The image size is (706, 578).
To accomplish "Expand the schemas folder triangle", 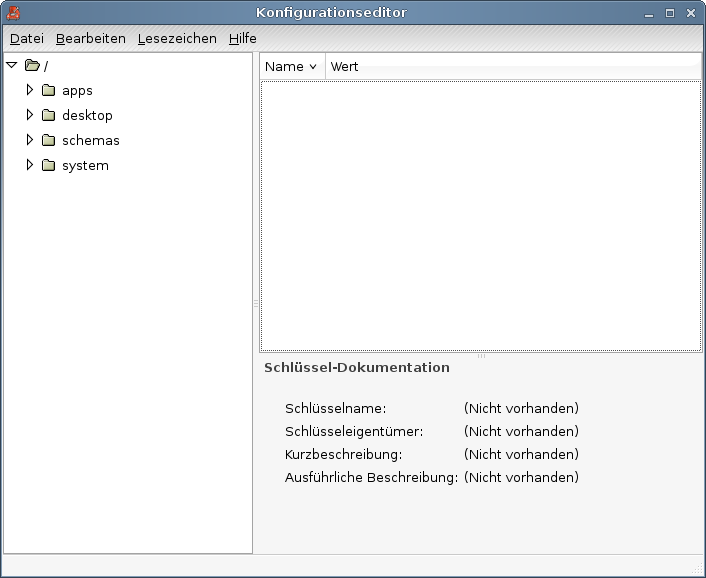I will pos(30,140).
